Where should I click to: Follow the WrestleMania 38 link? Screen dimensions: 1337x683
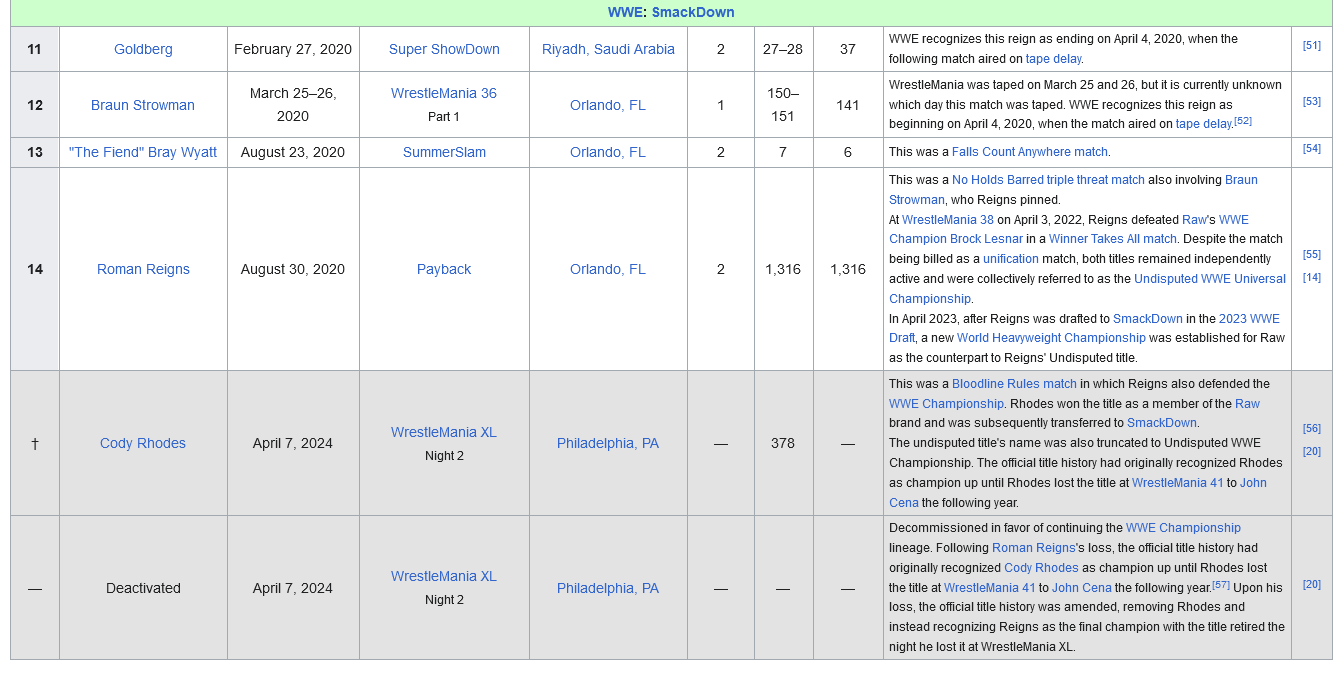click(948, 220)
